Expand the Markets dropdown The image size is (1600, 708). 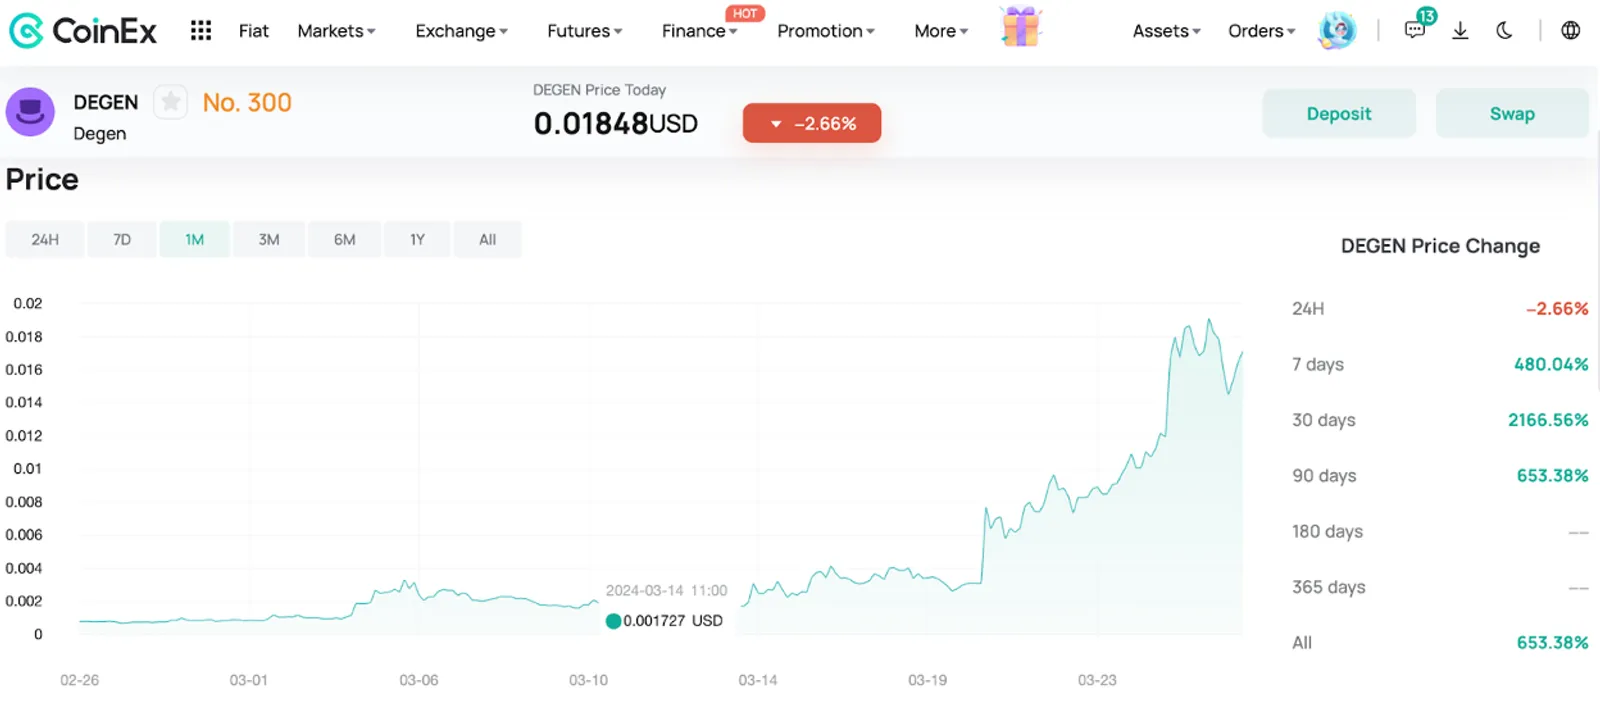[x=336, y=31]
